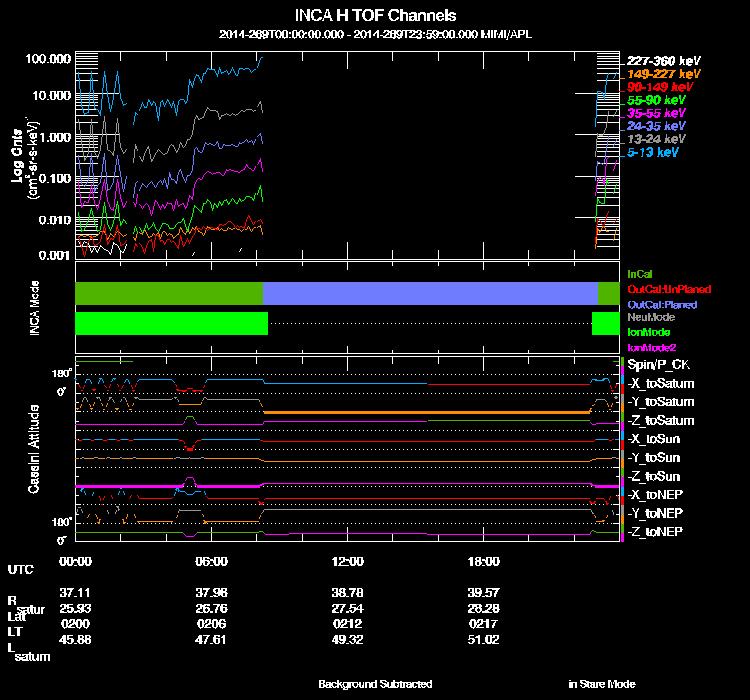The height and width of the screenshot is (700, 750).
Task: Click the 12:00 UTC axis label
Action: [347, 561]
